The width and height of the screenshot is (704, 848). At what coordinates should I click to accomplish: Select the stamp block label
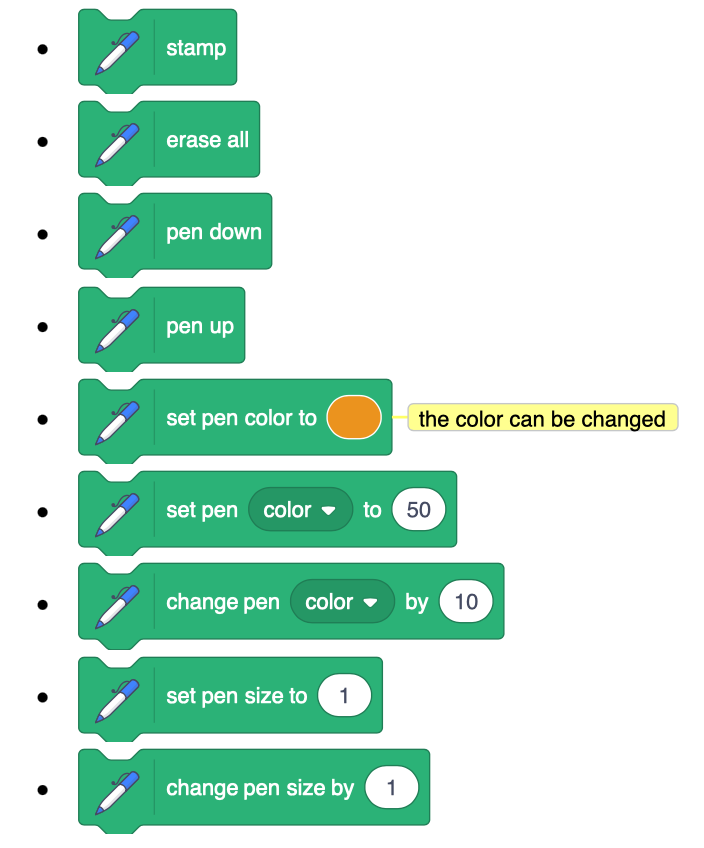click(x=196, y=49)
